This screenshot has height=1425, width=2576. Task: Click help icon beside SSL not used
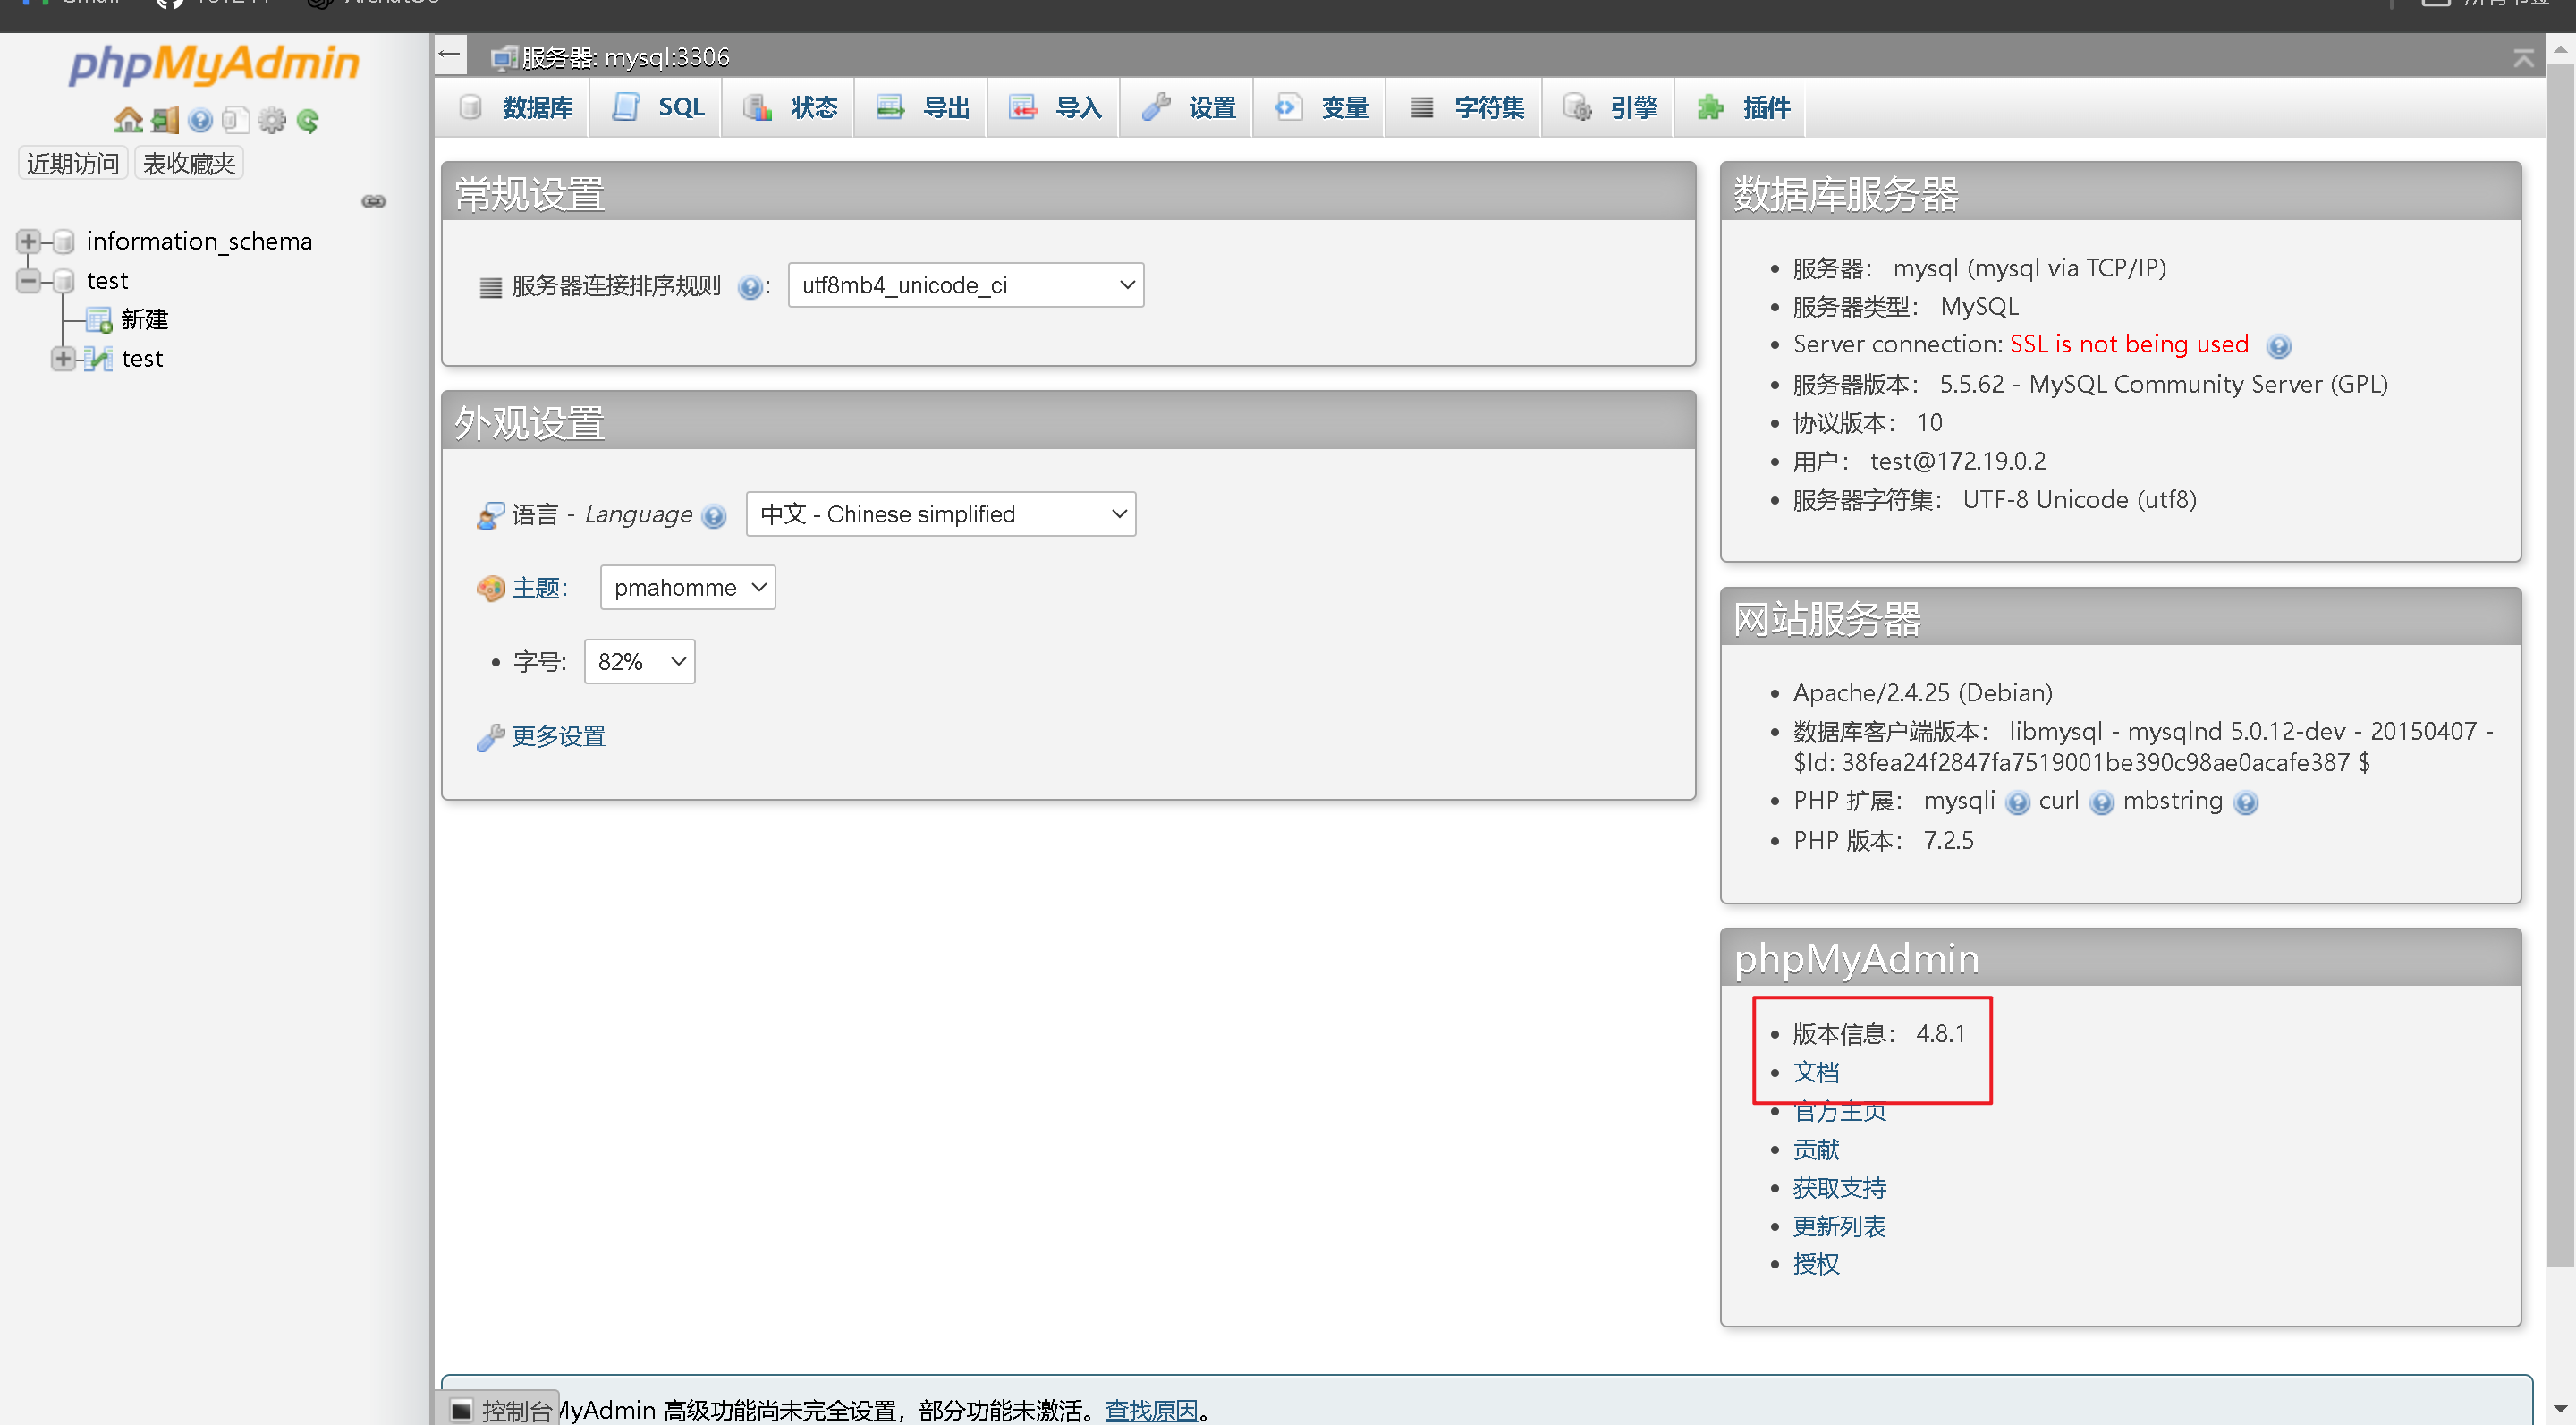(x=2278, y=346)
